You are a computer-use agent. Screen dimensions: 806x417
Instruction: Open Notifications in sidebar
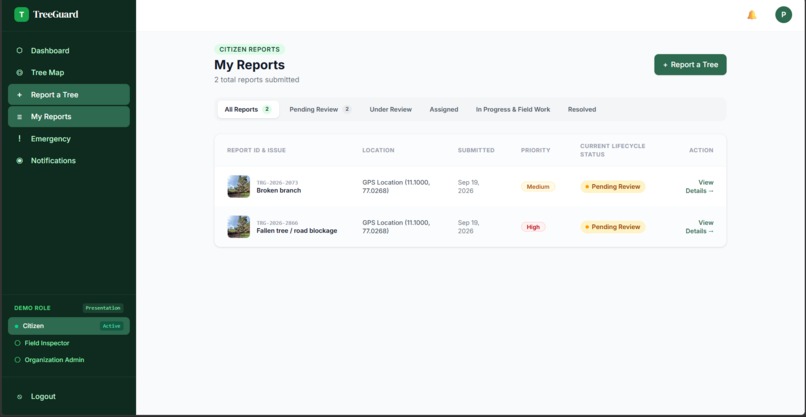pos(69,160)
